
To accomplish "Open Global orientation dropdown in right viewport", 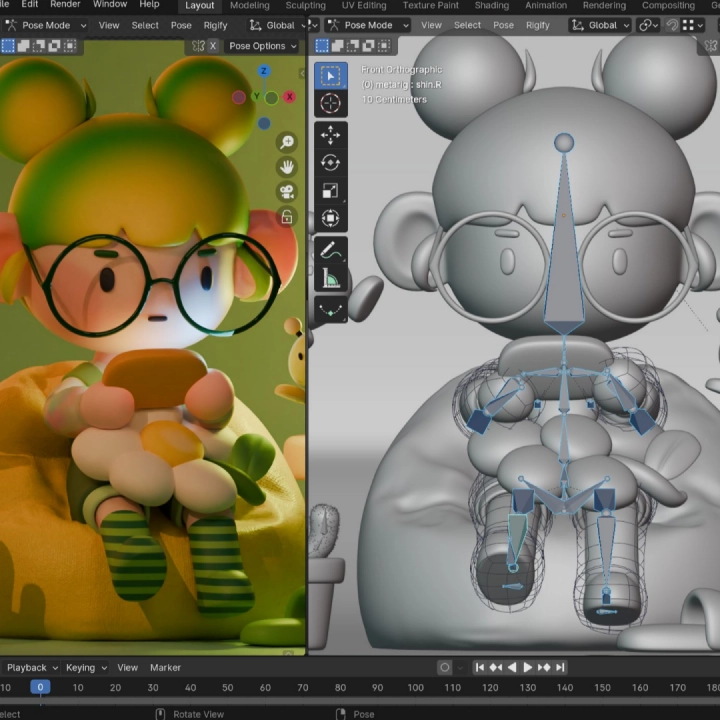I will coord(600,25).
